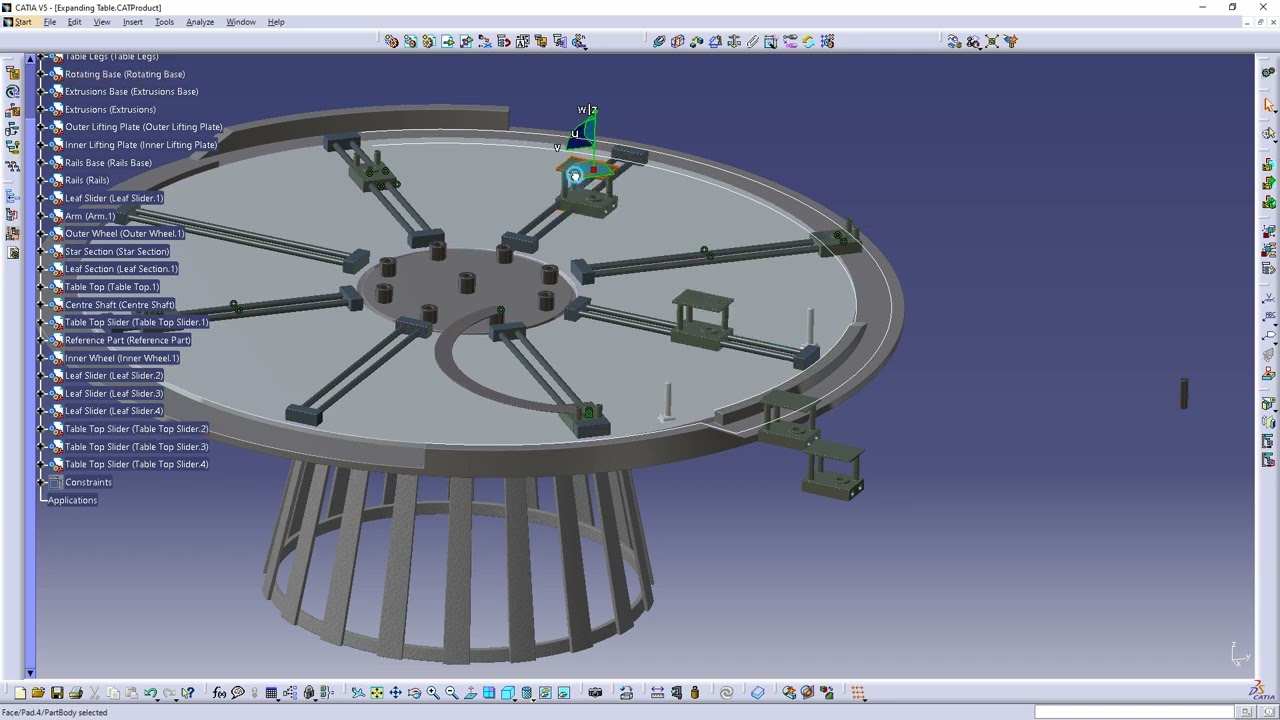Open the File menu
The width and height of the screenshot is (1280, 720).
coord(49,22)
